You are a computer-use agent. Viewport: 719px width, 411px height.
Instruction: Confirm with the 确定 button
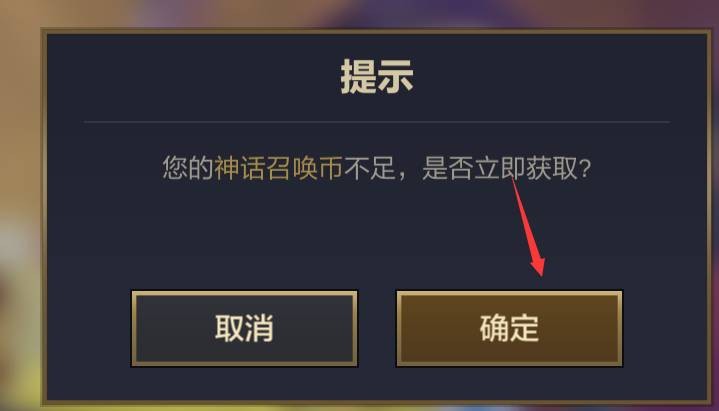509,328
